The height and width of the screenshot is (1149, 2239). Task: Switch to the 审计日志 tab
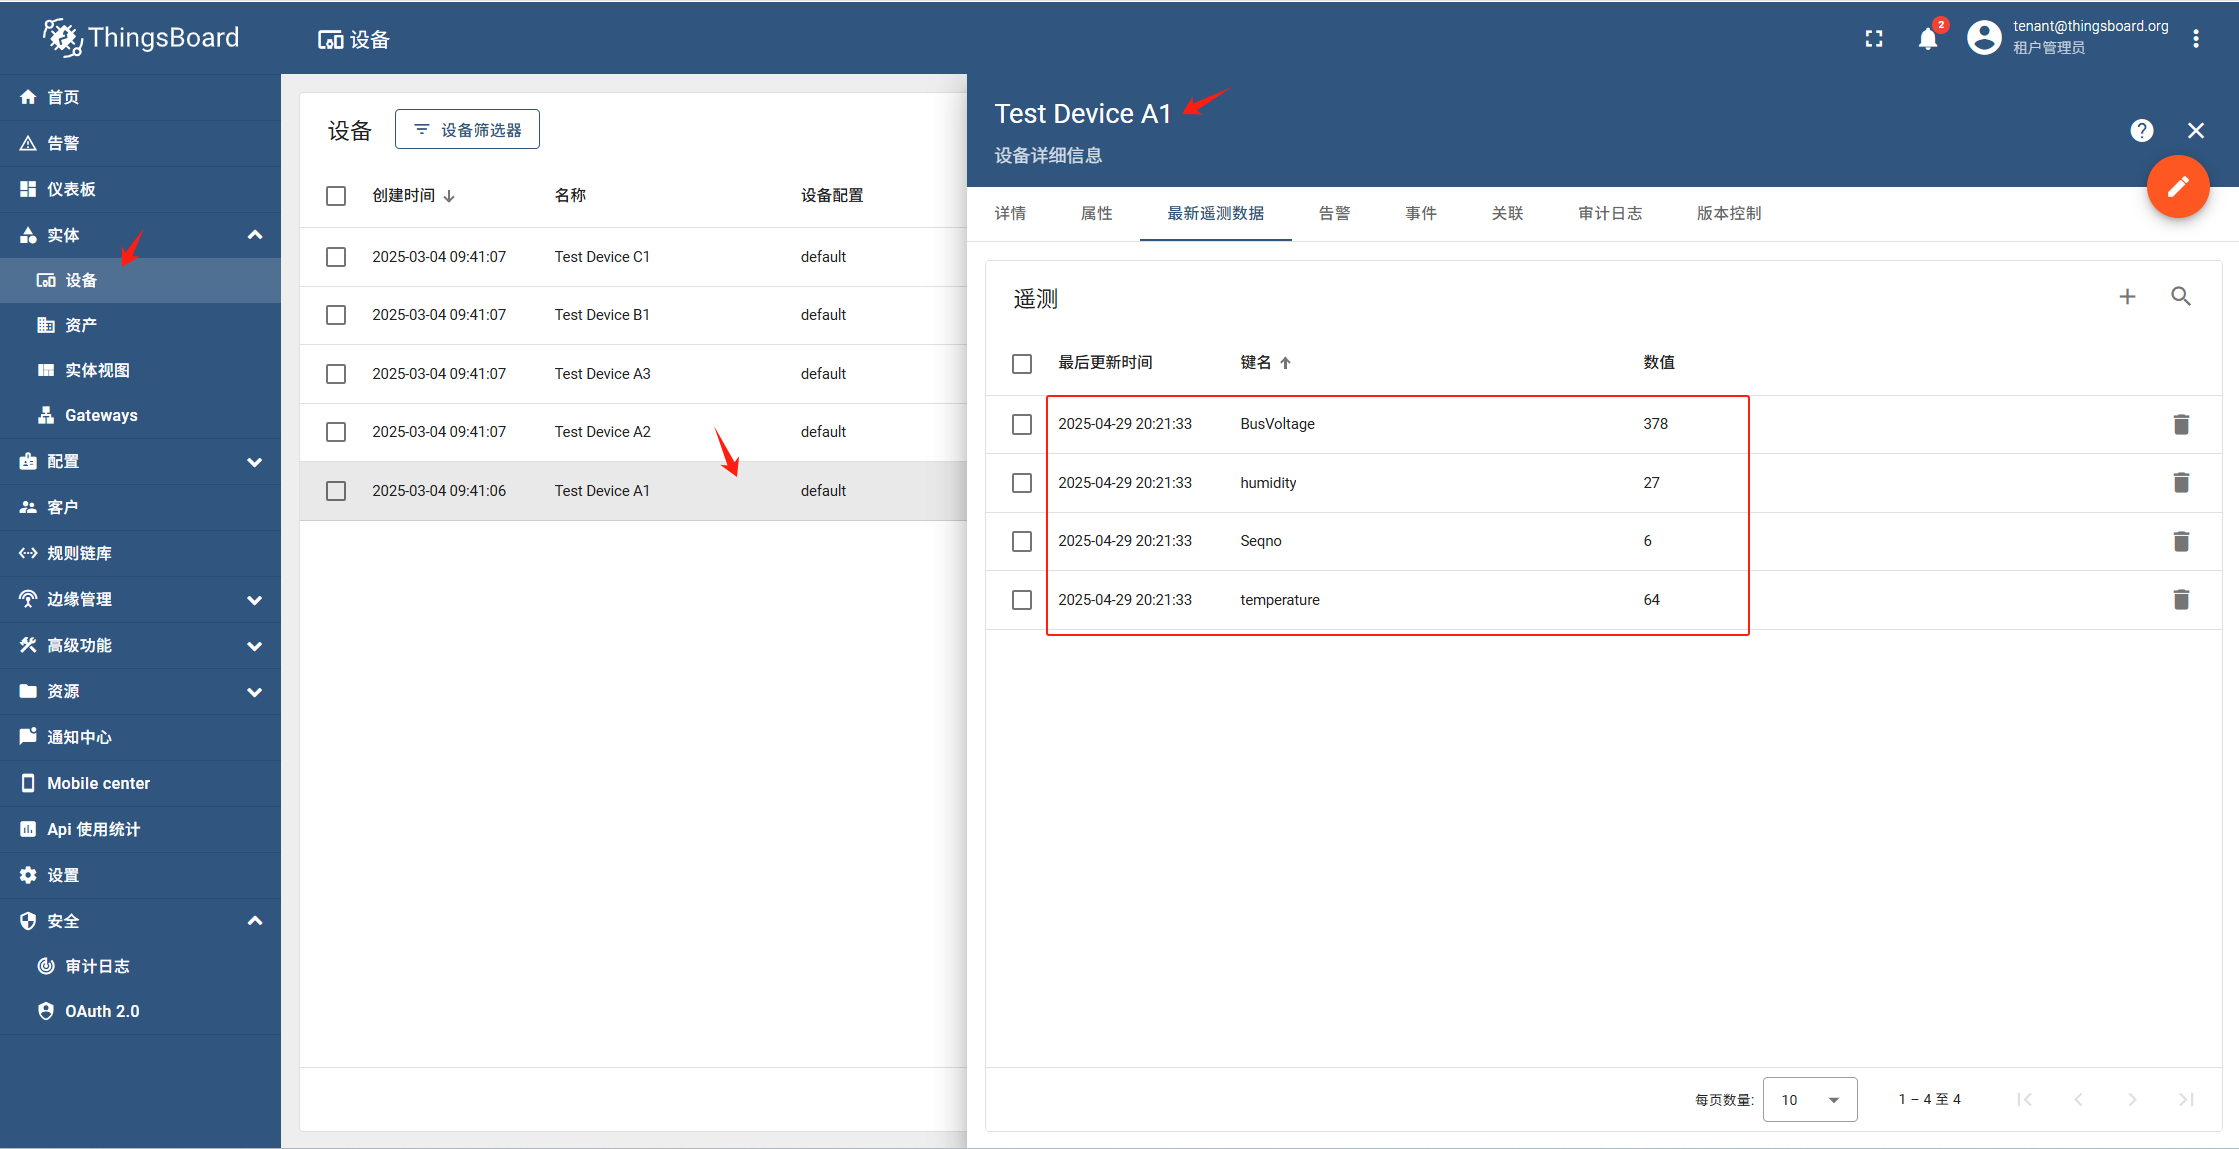click(1609, 213)
